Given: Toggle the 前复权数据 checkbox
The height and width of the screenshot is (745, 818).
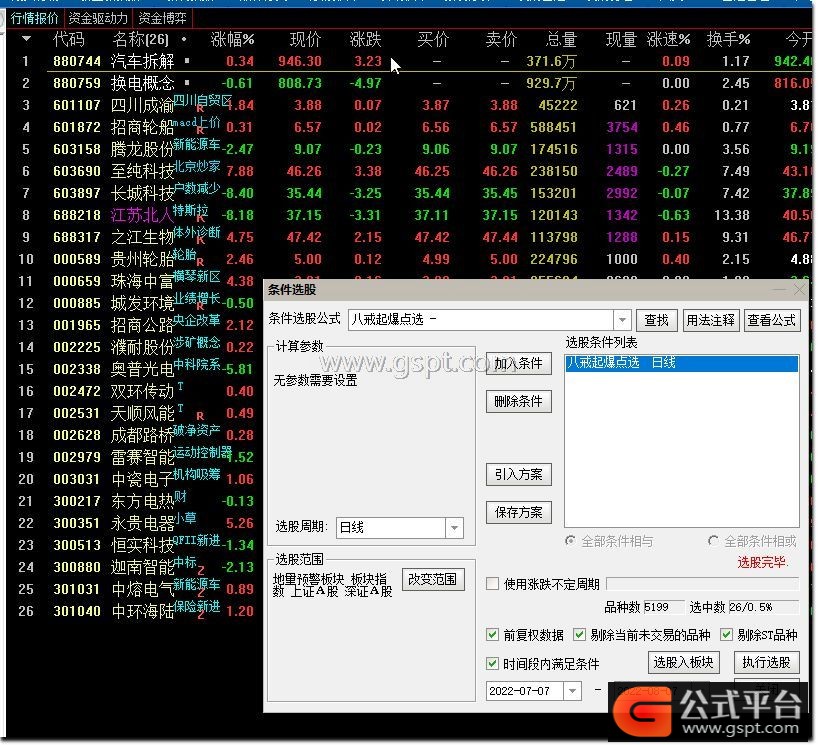Looking at the screenshot, I should coord(492,634).
